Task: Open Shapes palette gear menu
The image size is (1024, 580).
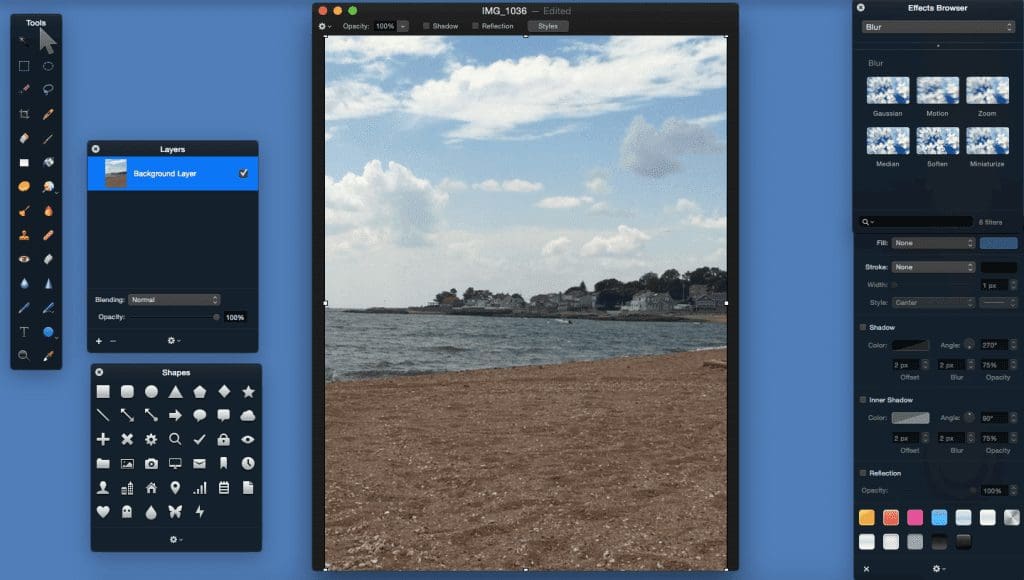Action: click(175, 540)
